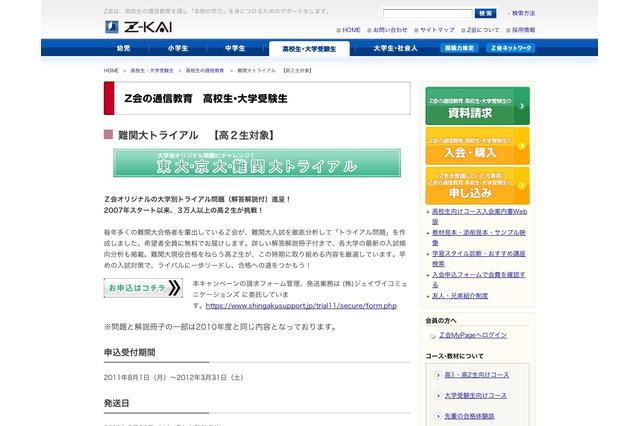Image resolution: width=640 pixels, height=426 pixels.
Task: Click the date range 2011年8月1日～2012年3月31日
Action: 173,377
